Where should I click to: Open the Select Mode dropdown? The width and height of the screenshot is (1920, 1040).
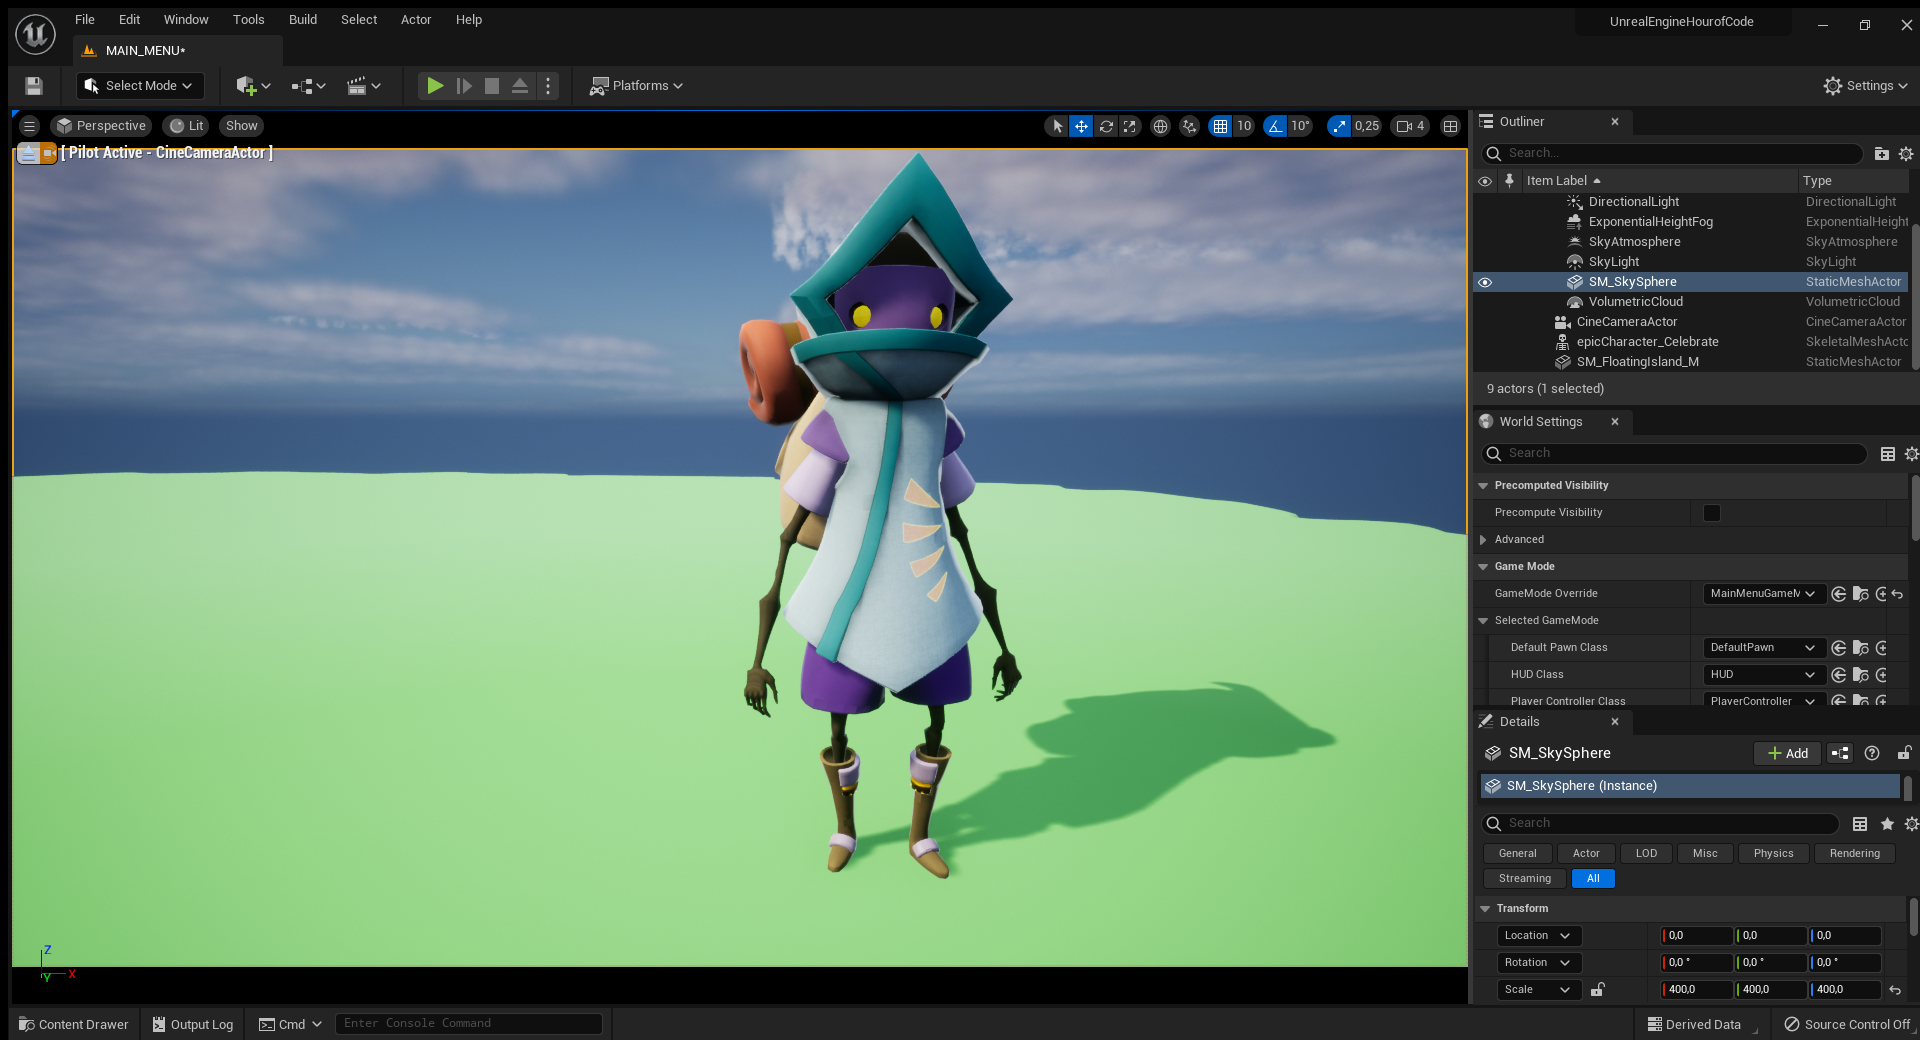pos(140,86)
